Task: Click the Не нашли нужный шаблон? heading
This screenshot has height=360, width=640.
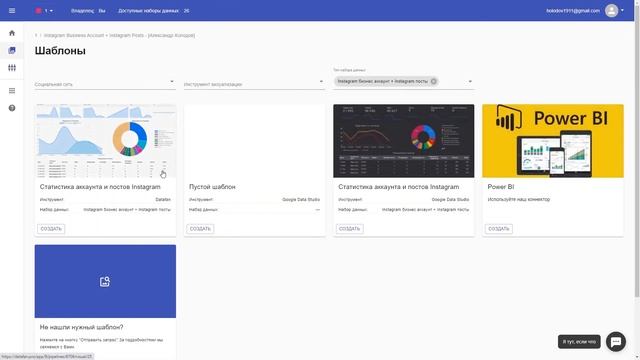Action: (x=81, y=327)
